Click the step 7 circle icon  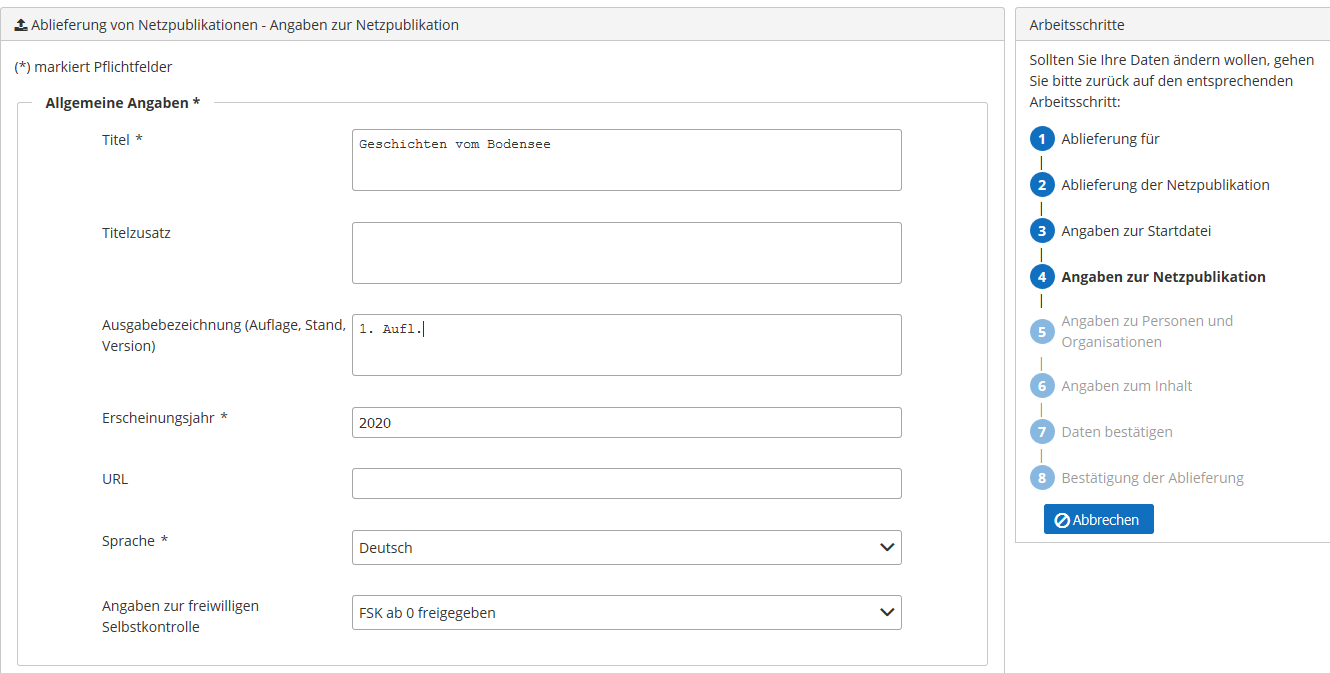tap(1042, 432)
